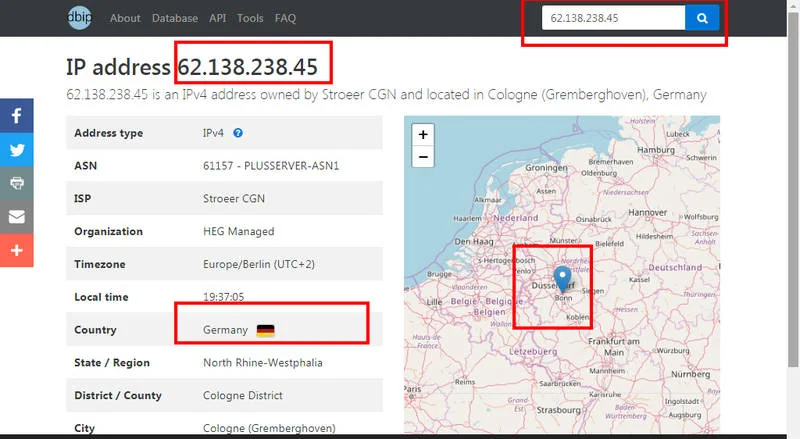
Task: Open the Database menu item
Action: (x=175, y=18)
